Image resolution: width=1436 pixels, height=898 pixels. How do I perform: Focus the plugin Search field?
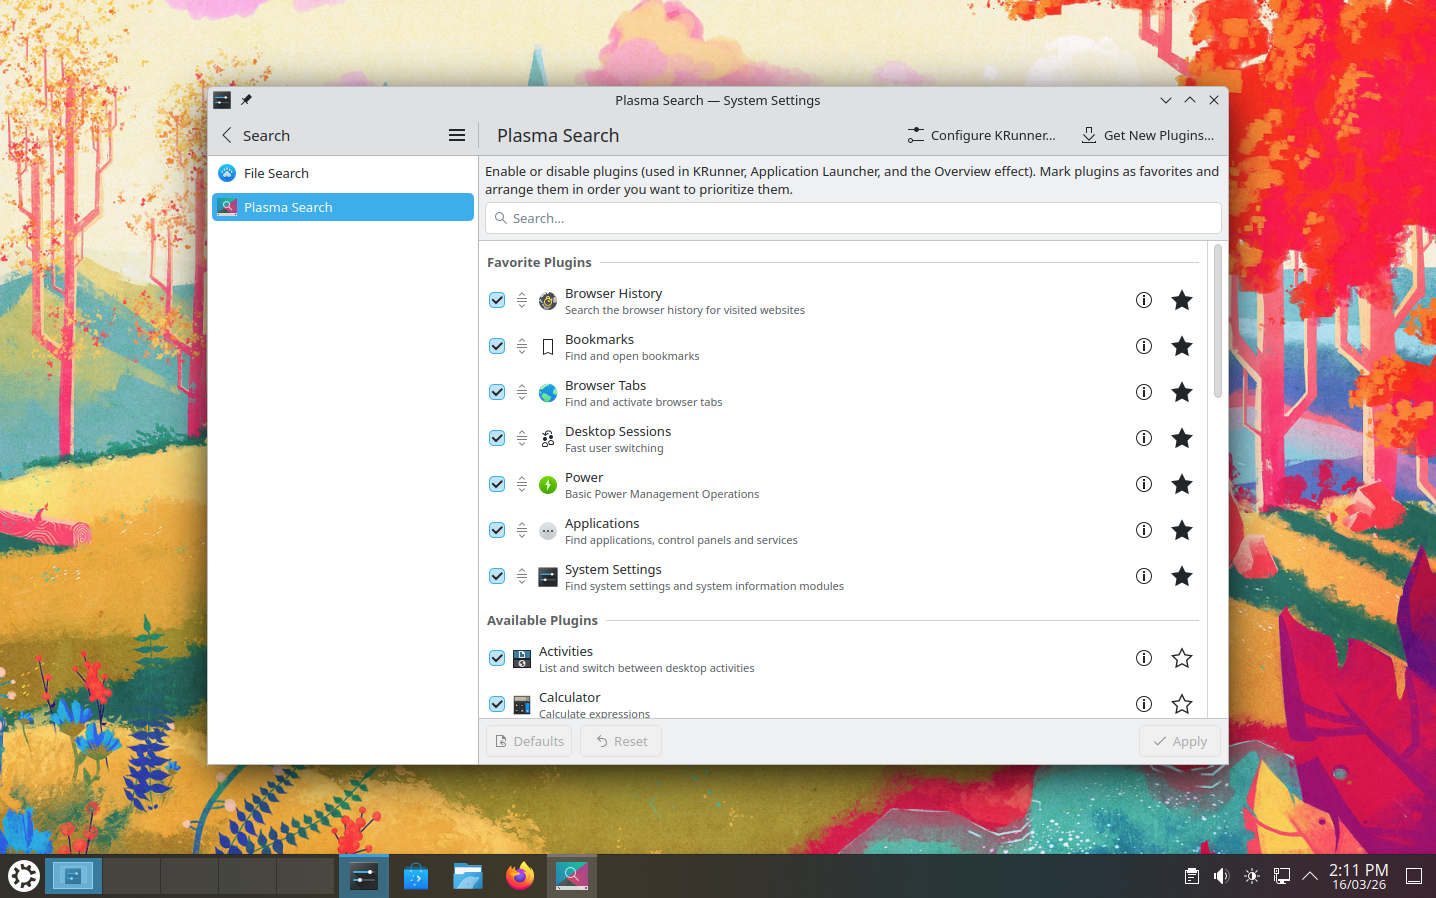tap(853, 218)
